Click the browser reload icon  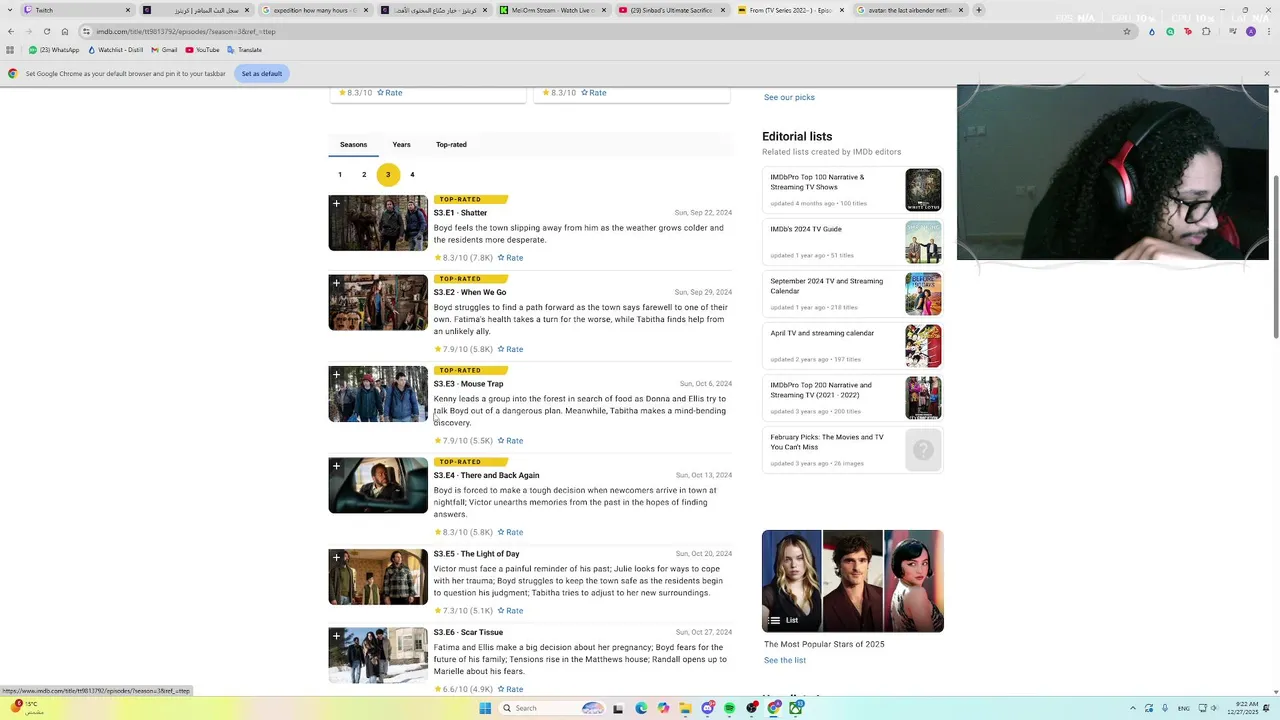tap(47, 31)
